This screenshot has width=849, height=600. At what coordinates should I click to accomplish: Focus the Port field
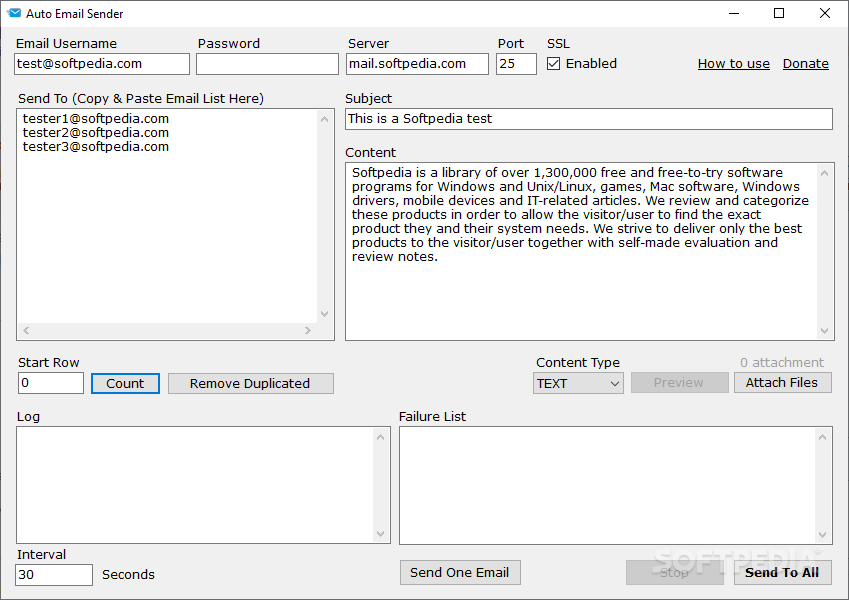click(516, 64)
